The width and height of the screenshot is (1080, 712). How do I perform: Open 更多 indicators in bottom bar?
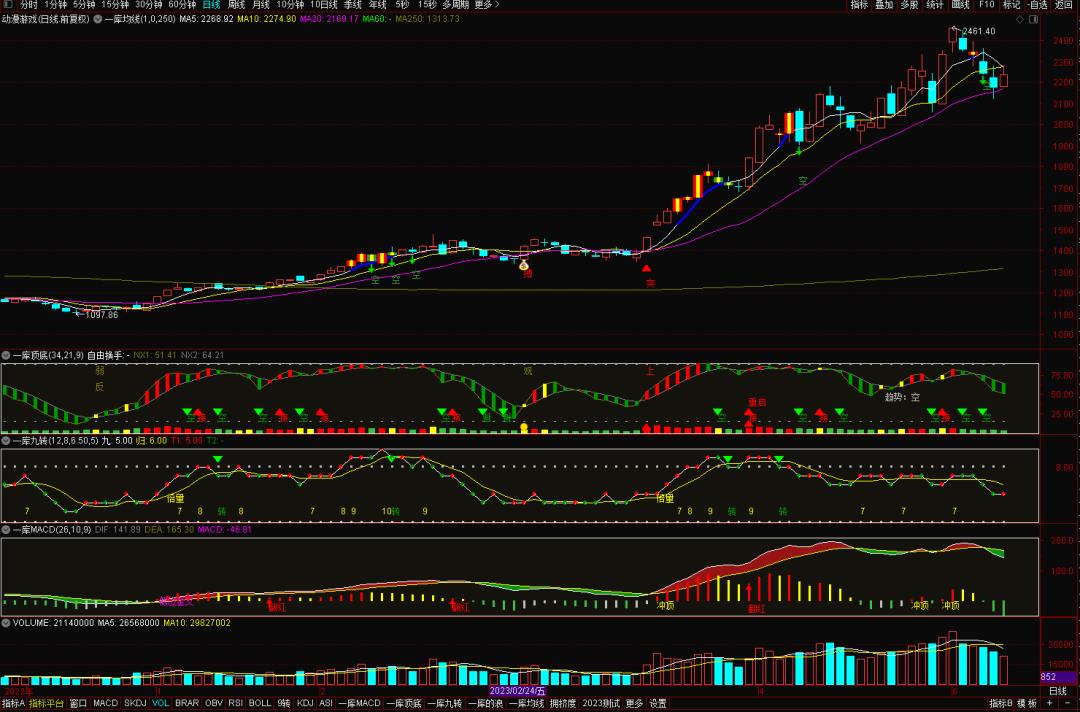[x=634, y=703]
